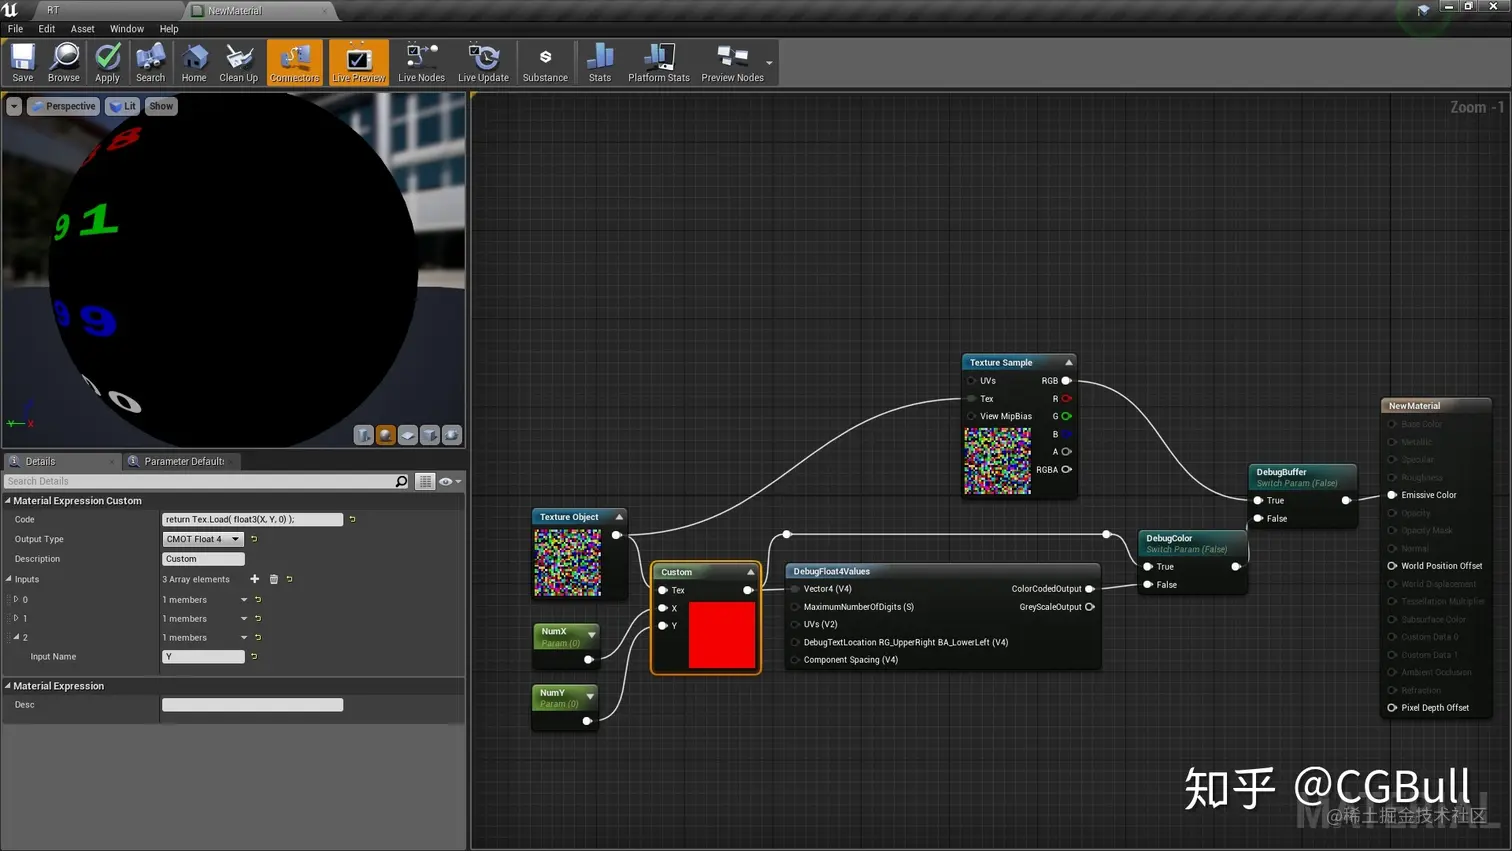This screenshot has width=1512, height=851.
Task: Set preview mesh to cylinder
Action: (364, 435)
